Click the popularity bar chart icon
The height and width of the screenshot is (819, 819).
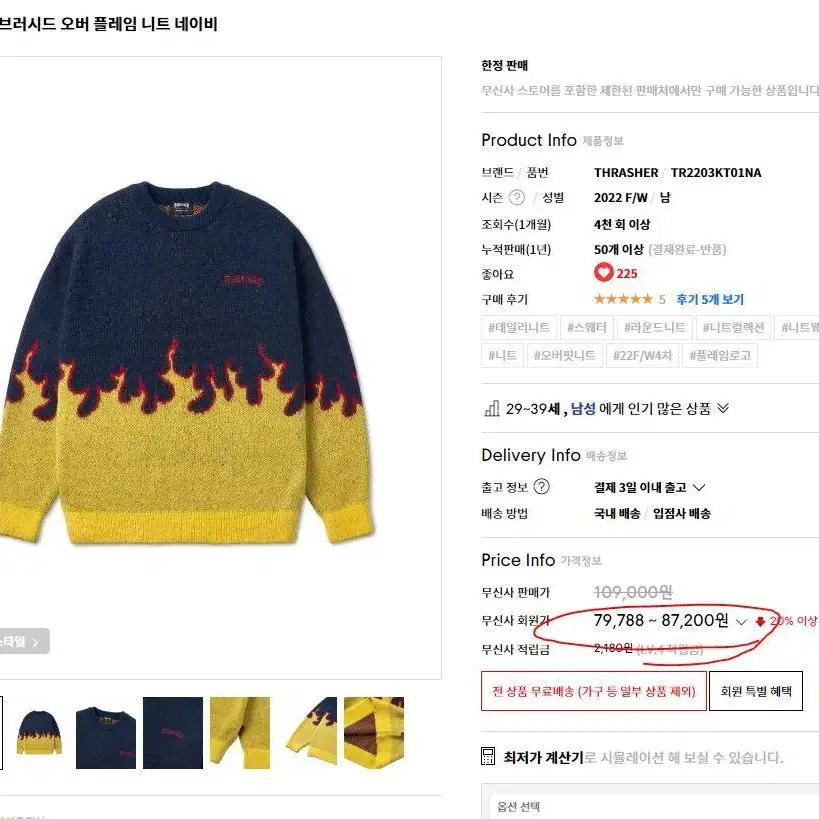tap(492, 408)
